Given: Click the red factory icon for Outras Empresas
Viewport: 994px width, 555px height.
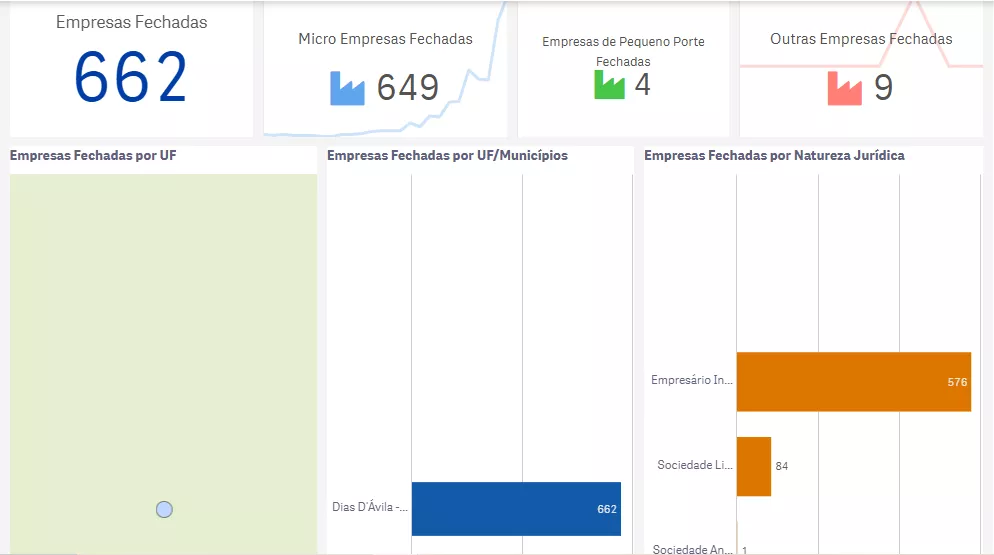Looking at the screenshot, I should [845, 88].
